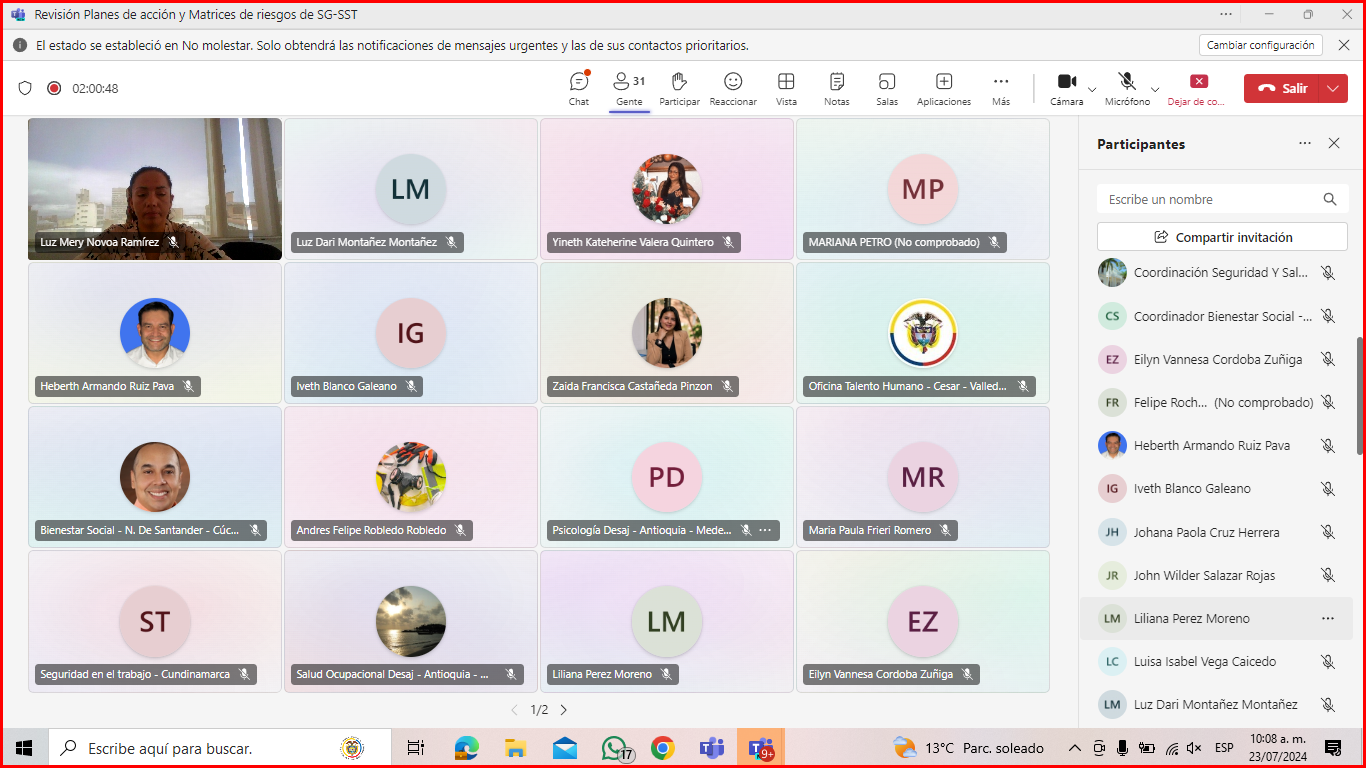Image resolution: width=1366 pixels, height=768 pixels.
Task: Open Aplicaciones menu
Action: coord(944,88)
